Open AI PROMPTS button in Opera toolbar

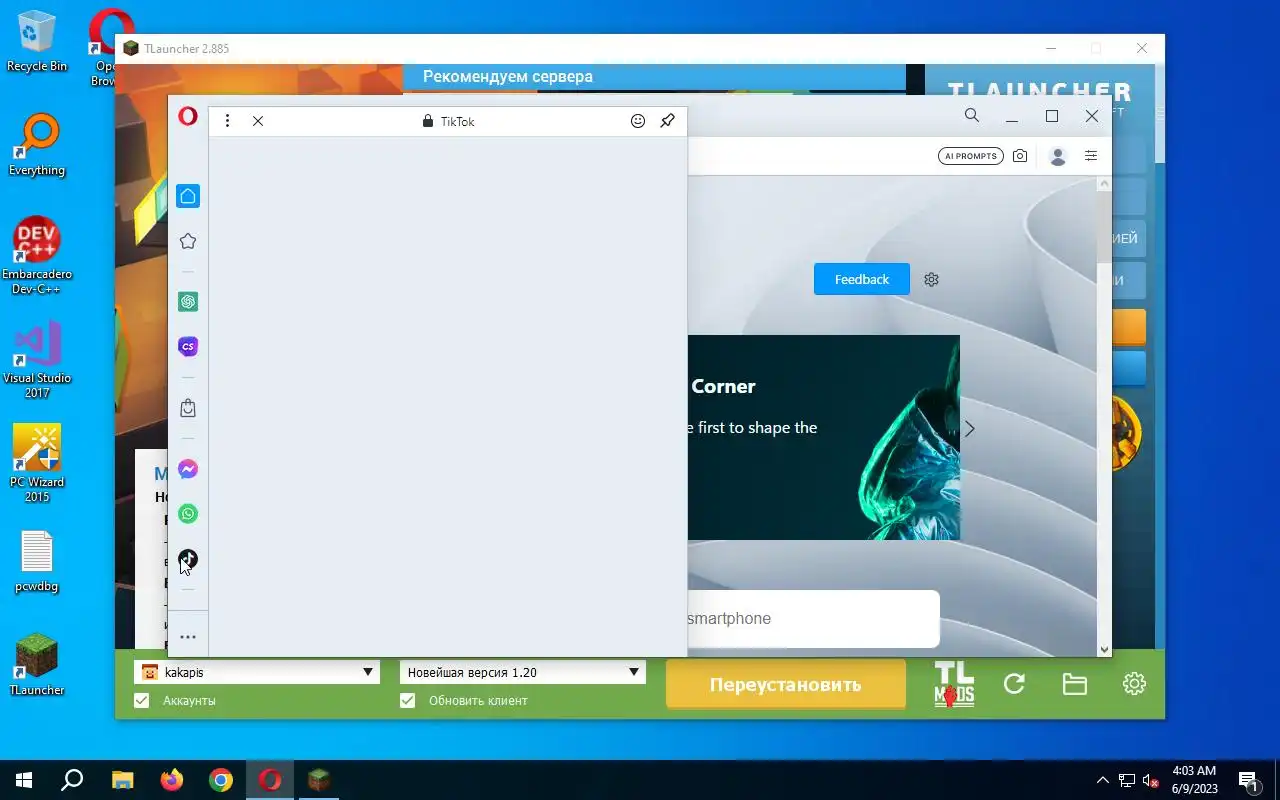[971, 156]
